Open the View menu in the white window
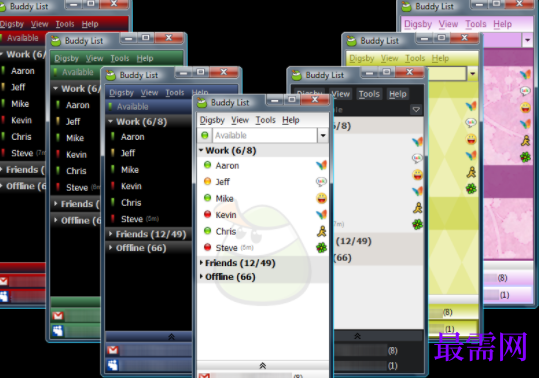The image size is (546, 378). pyautogui.click(x=240, y=120)
